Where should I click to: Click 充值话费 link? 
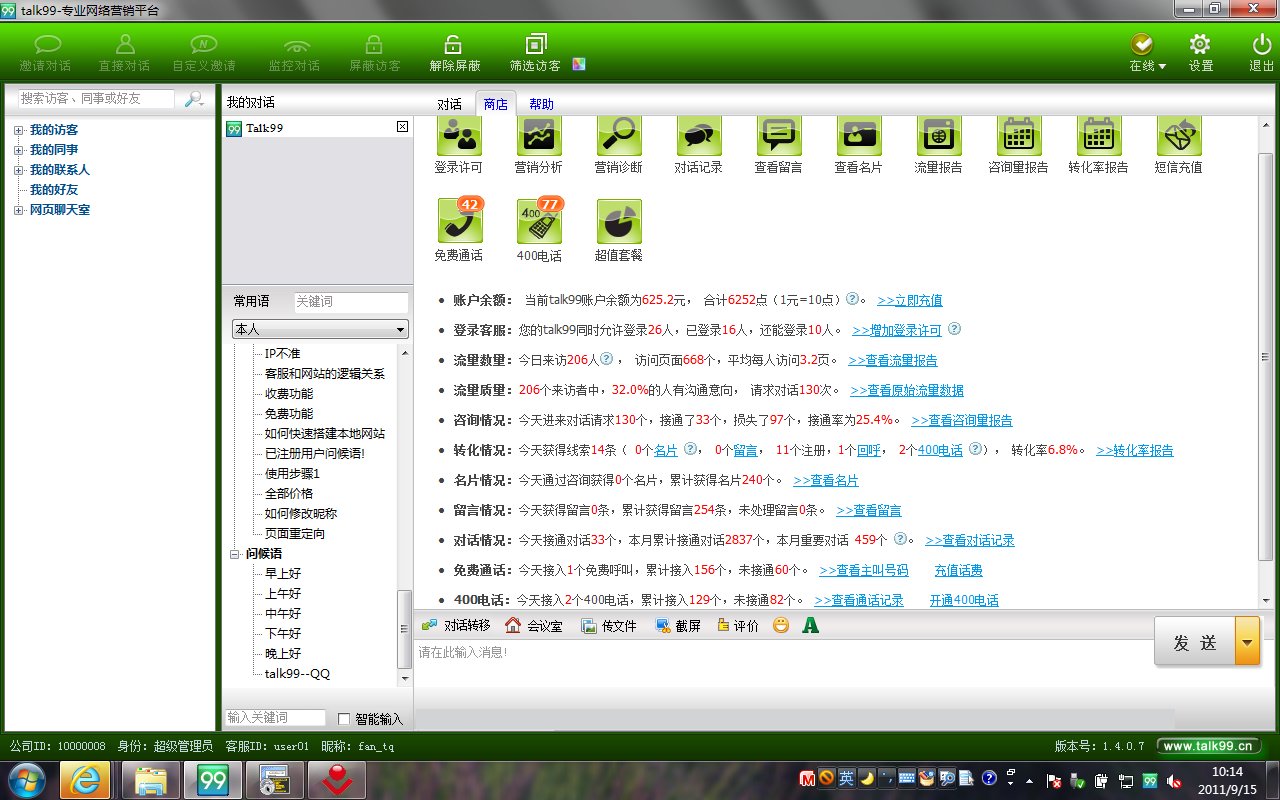tap(959, 570)
